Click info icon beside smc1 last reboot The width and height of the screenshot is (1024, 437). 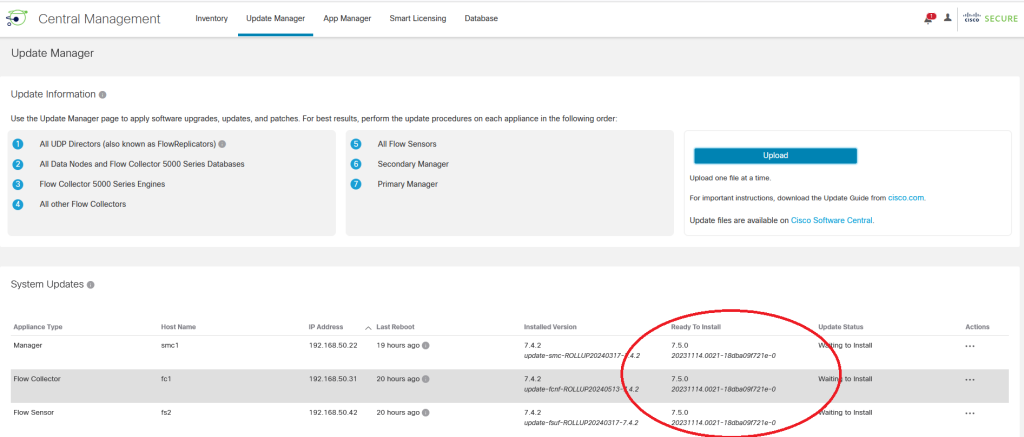[425, 346]
